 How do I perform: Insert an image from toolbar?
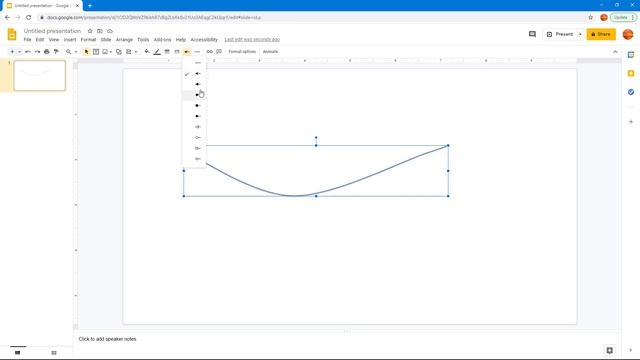[x=105, y=52]
